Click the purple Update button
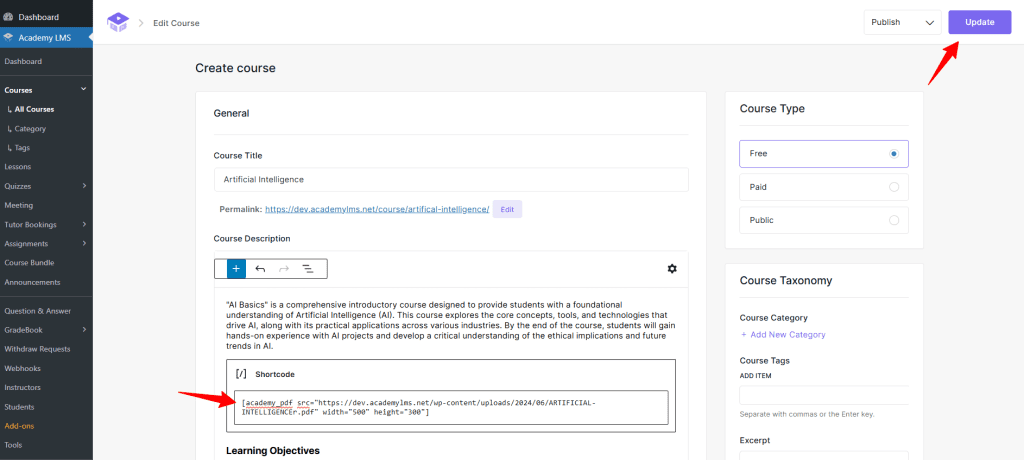This screenshot has width=1024, height=460. tap(979, 22)
